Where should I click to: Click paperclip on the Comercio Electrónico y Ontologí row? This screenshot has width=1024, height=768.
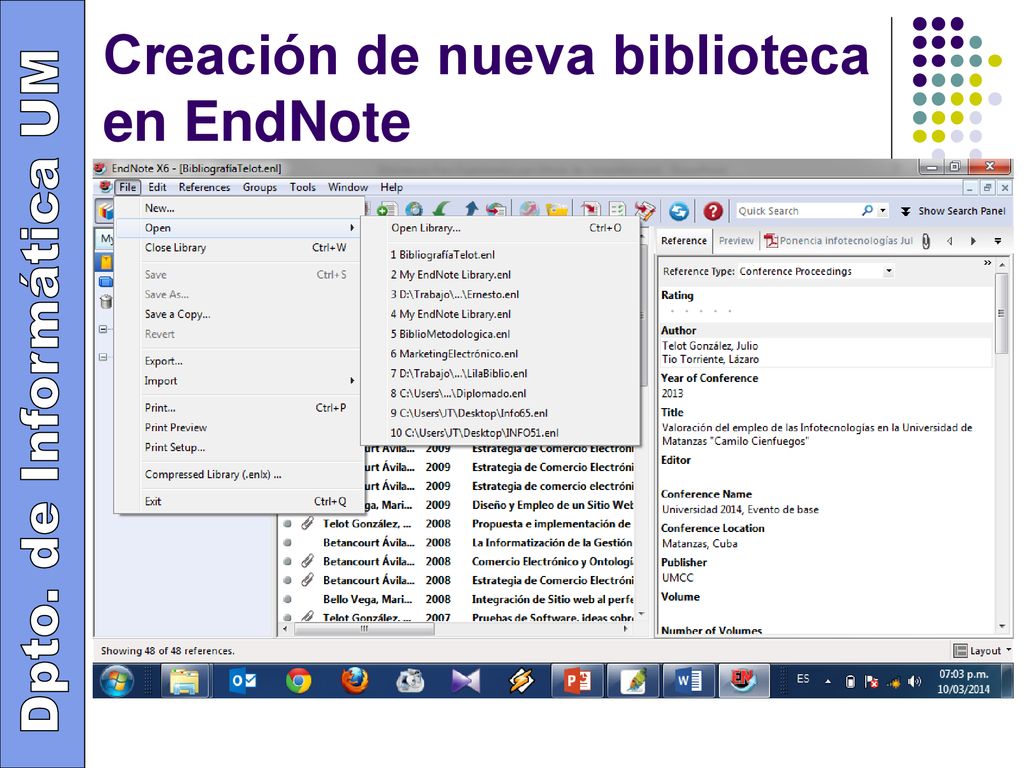click(307, 561)
